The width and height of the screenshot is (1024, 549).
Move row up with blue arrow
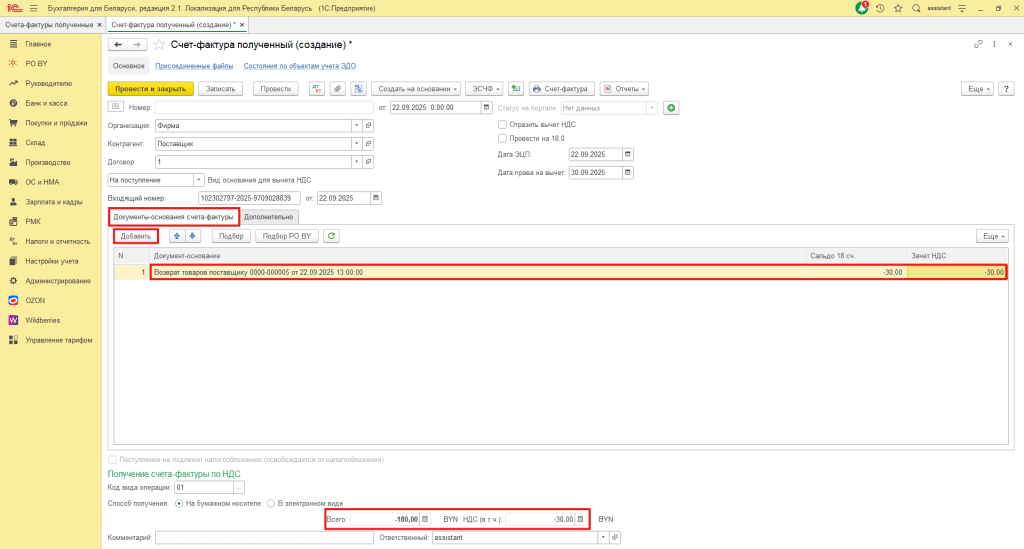(x=178, y=236)
